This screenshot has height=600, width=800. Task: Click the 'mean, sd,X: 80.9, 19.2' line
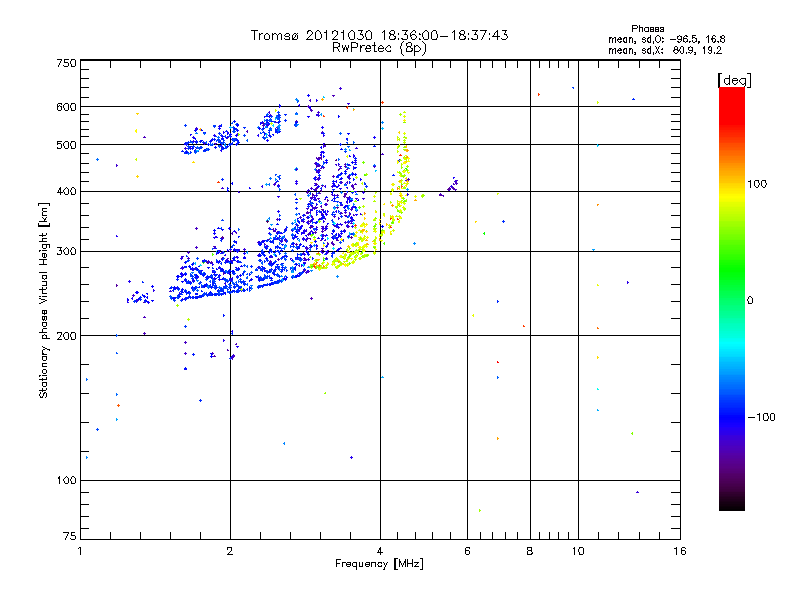pos(665,51)
